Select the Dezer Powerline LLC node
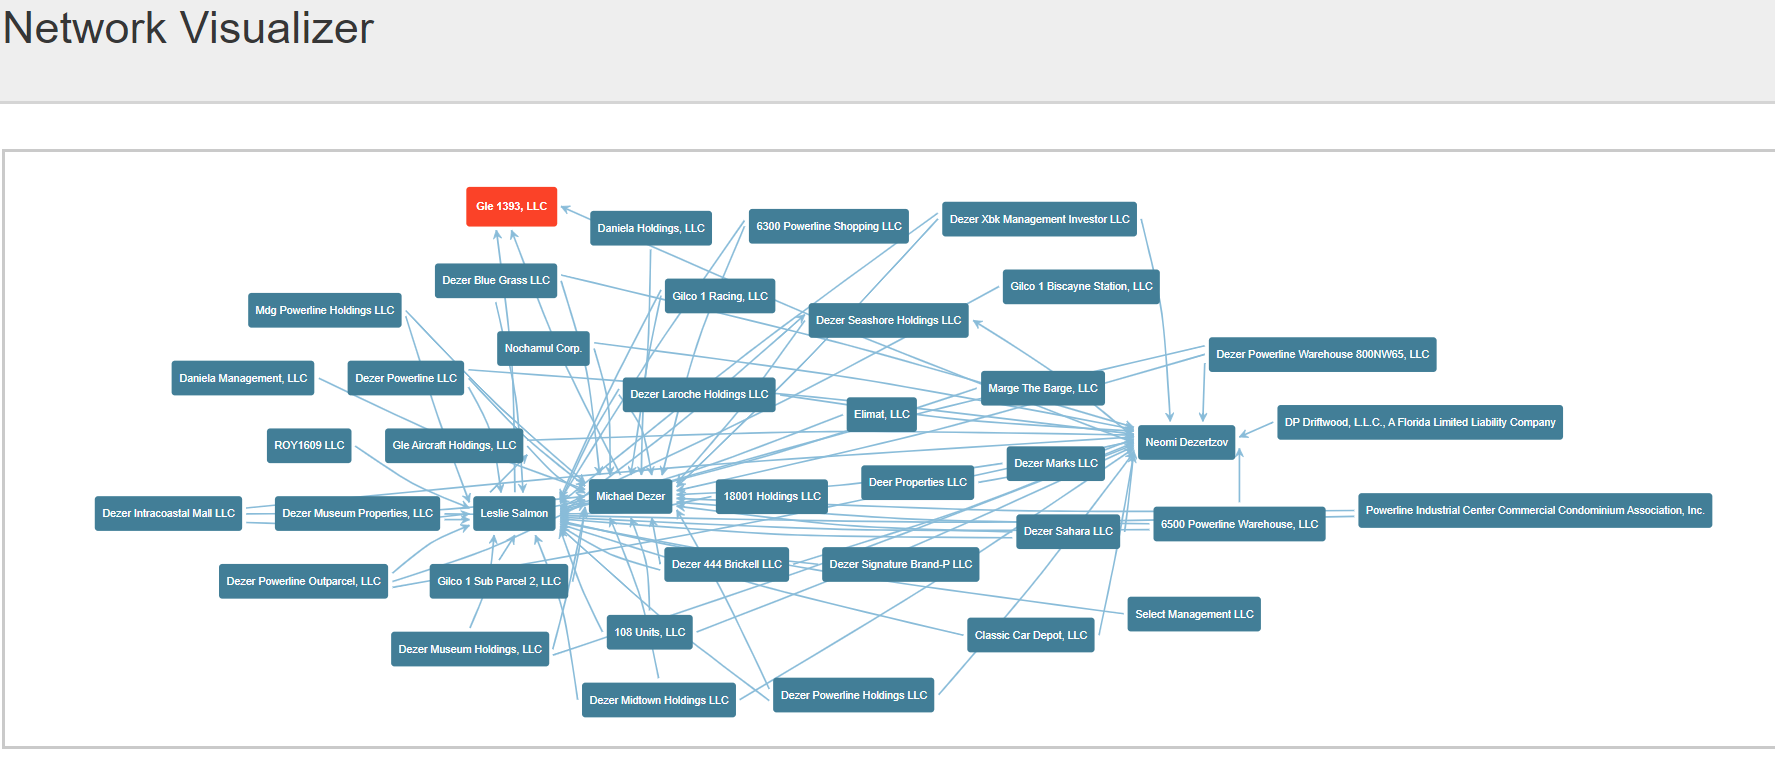Screen dimensions: 1775x776 406,378
